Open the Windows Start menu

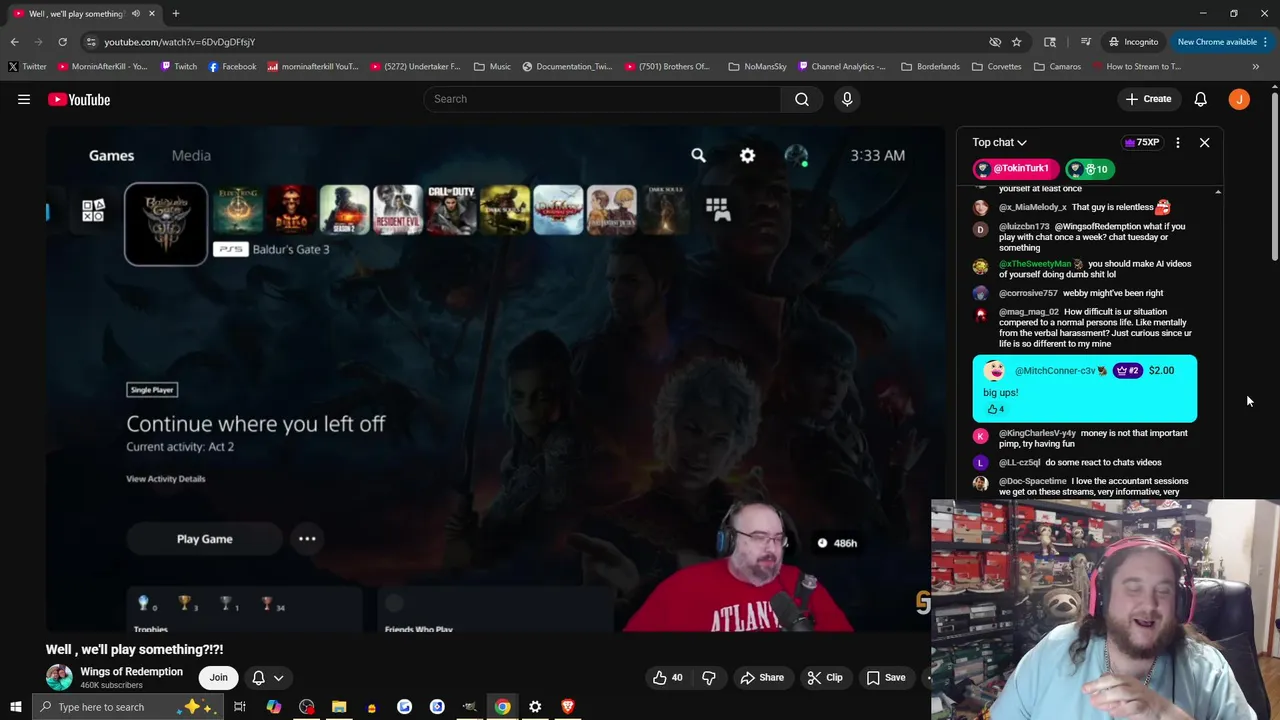pyautogui.click(x=15, y=707)
